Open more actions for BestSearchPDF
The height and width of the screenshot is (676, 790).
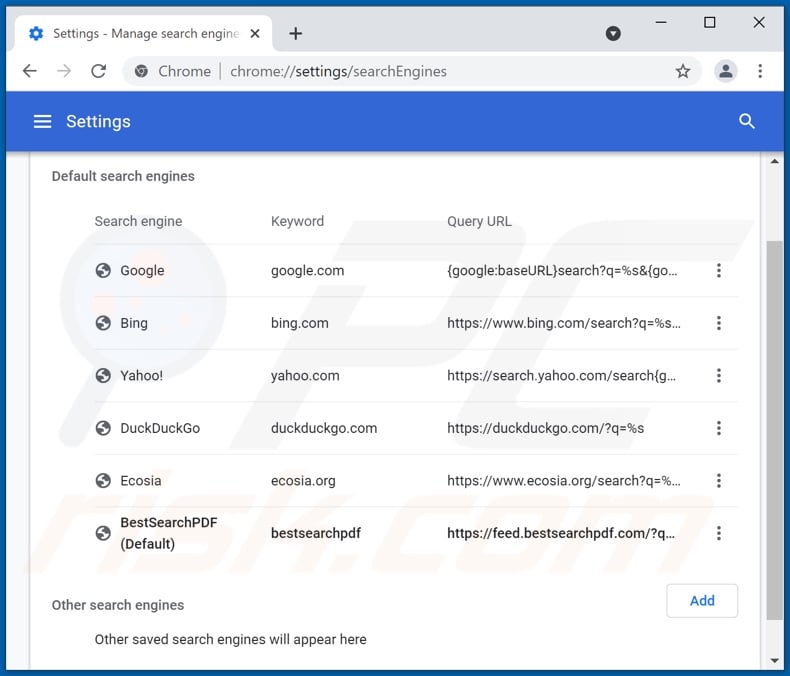point(718,533)
